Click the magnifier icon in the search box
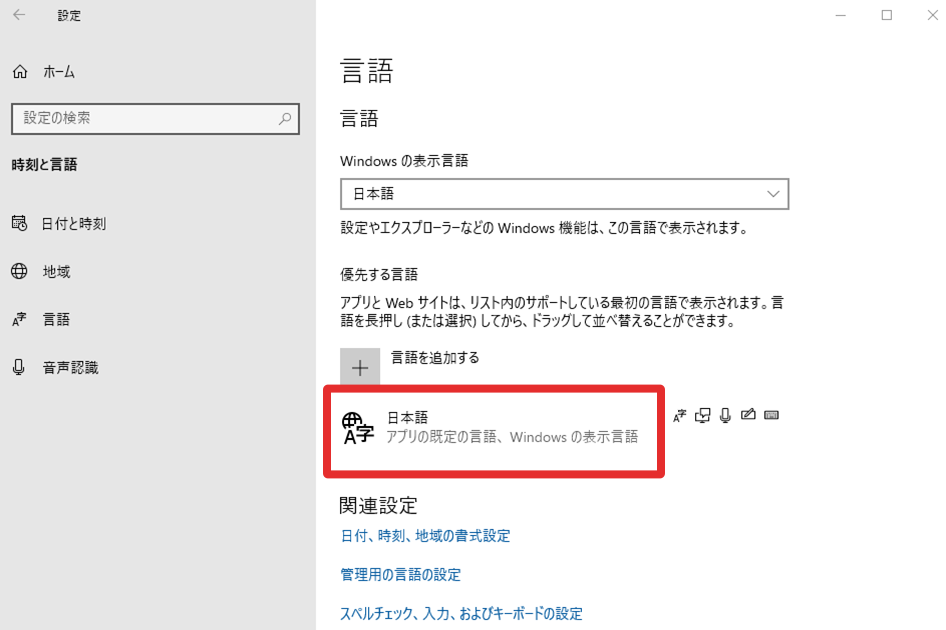The width and height of the screenshot is (946, 630). tap(285, 118)
